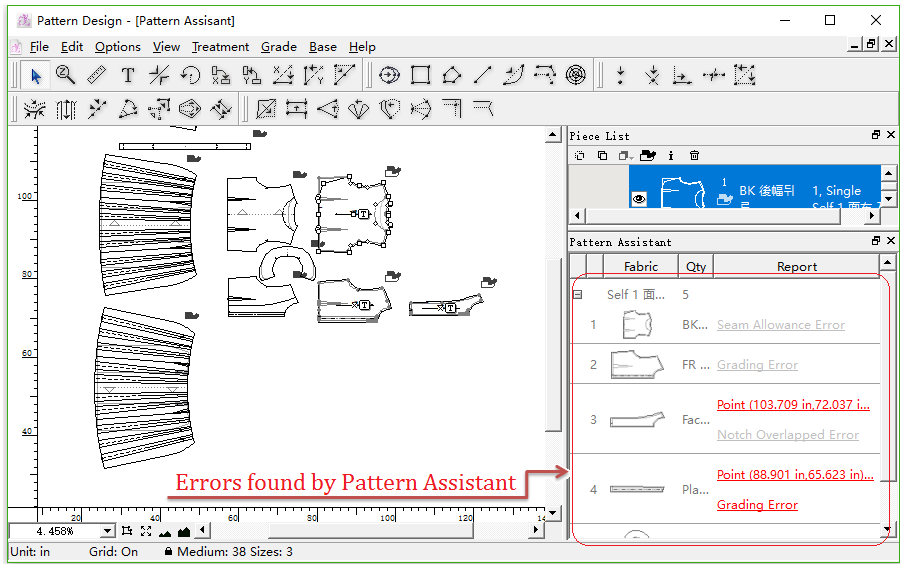Pick the ruler measure tool
The image size is (905, 569).
pyautogui.click(x=96, y=75)
